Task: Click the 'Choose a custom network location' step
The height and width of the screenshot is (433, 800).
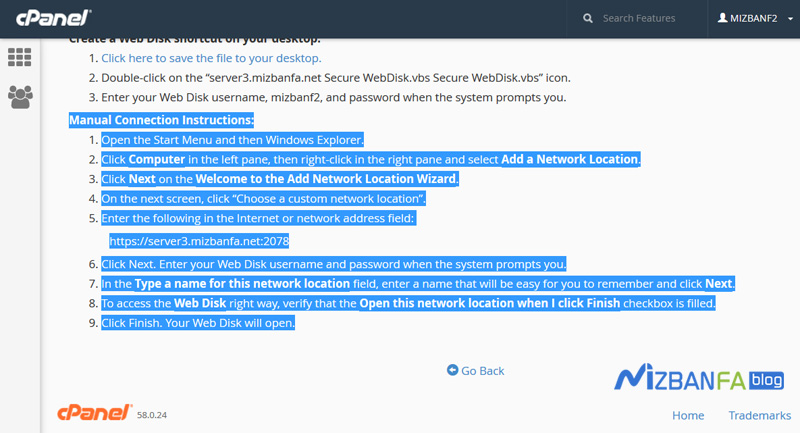Action: [x=263, y=199]
